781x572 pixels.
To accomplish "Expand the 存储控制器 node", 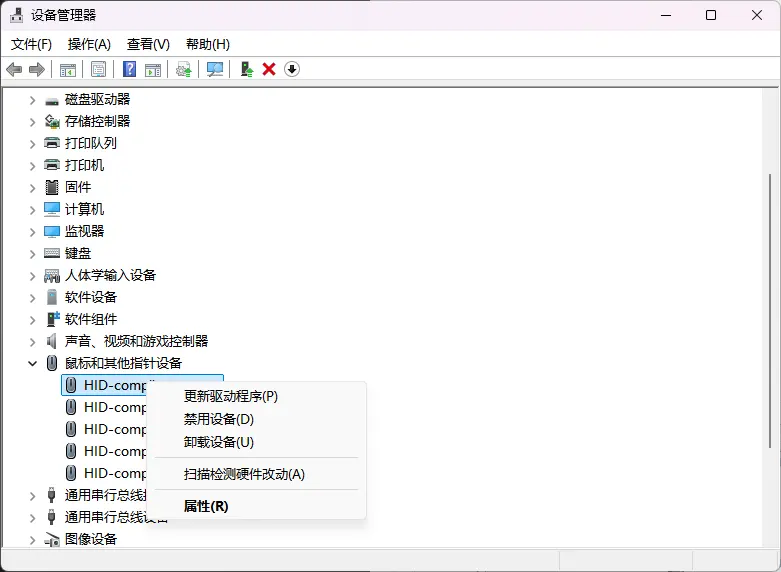I will (x=32, y=122).
